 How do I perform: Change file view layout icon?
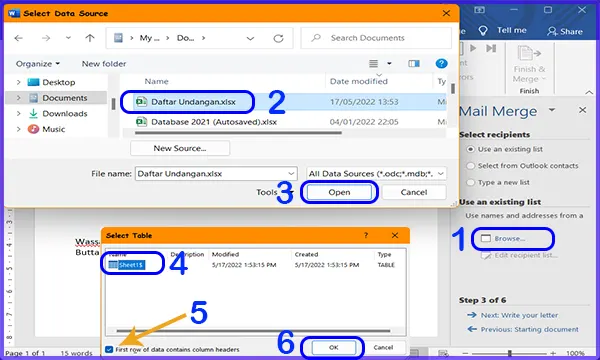[x=373, y=64]
